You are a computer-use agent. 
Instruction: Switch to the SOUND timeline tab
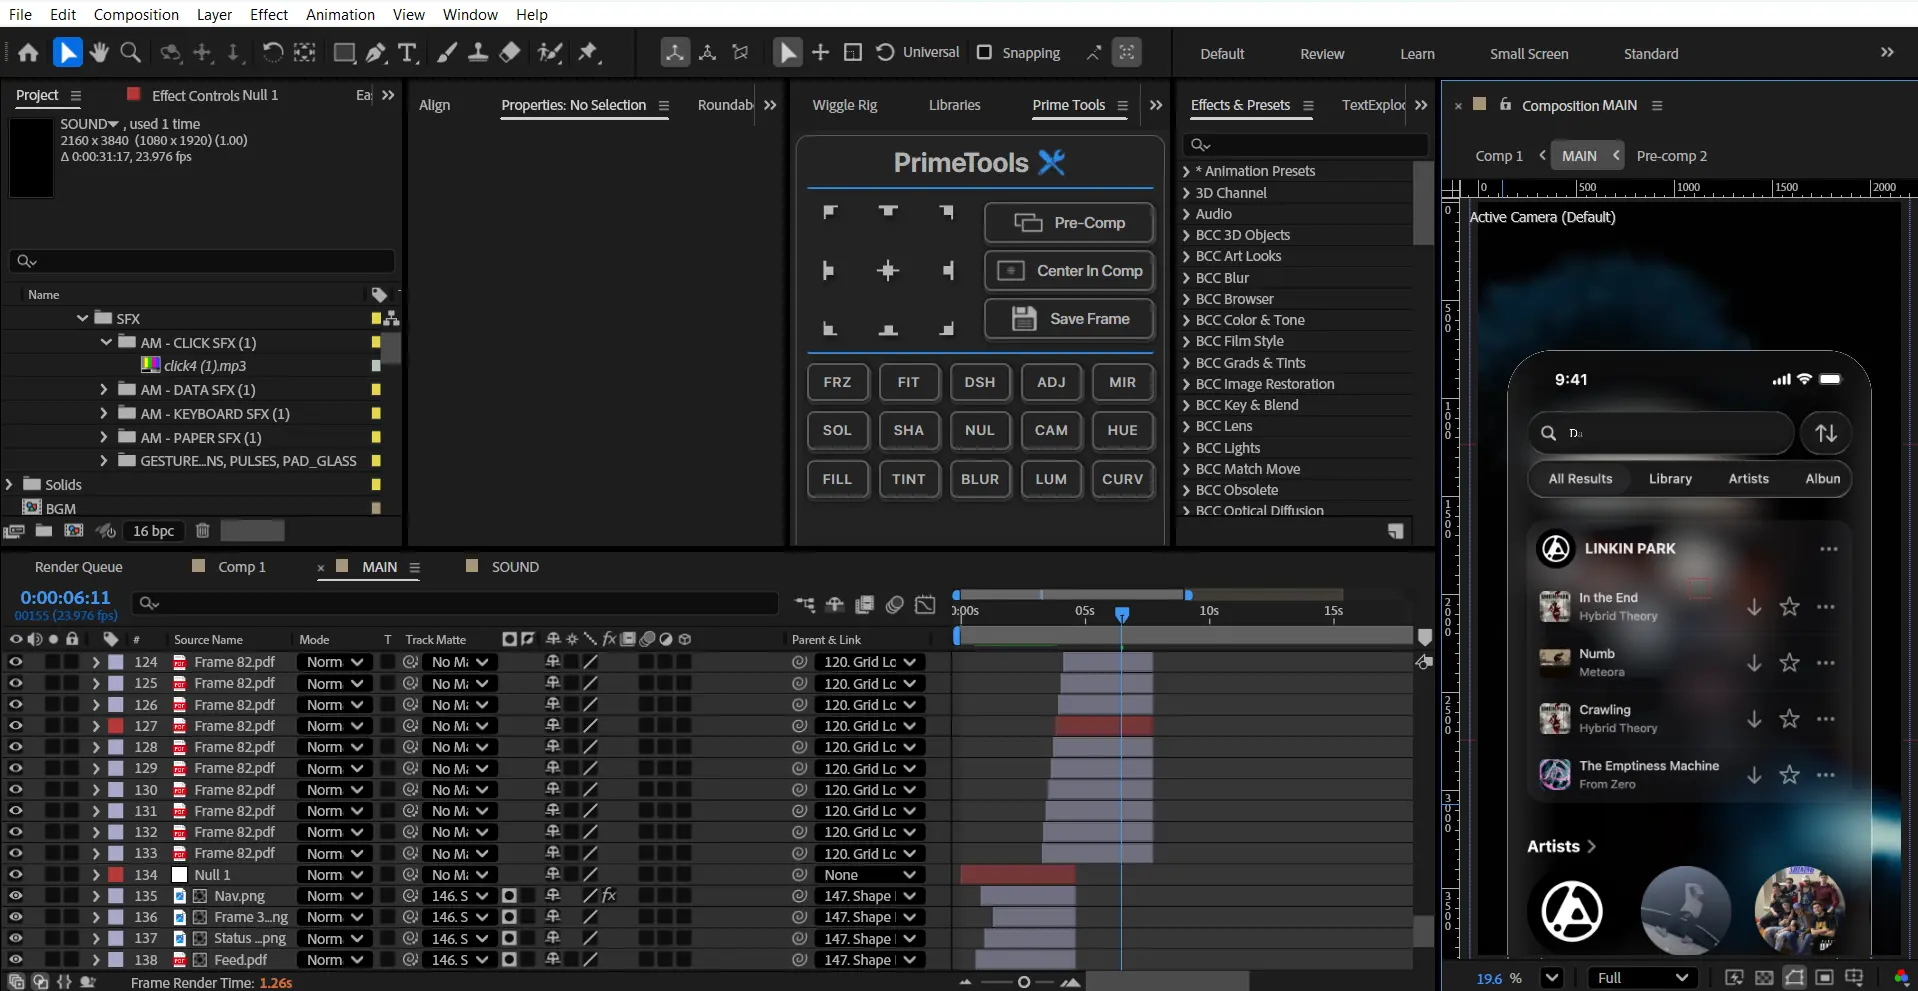(515, 567)
